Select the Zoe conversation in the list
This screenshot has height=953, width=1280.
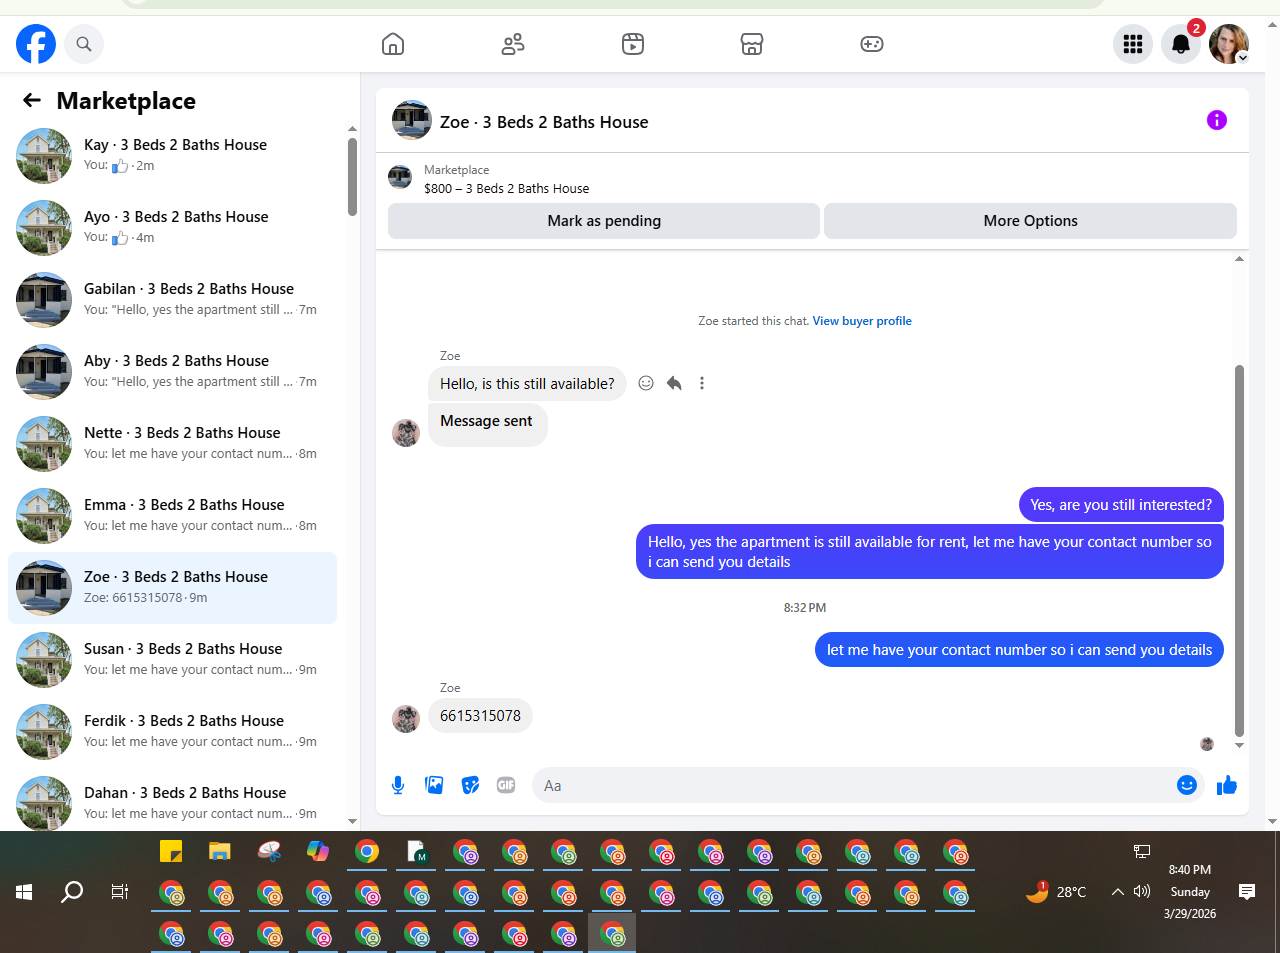click(172, 588)
